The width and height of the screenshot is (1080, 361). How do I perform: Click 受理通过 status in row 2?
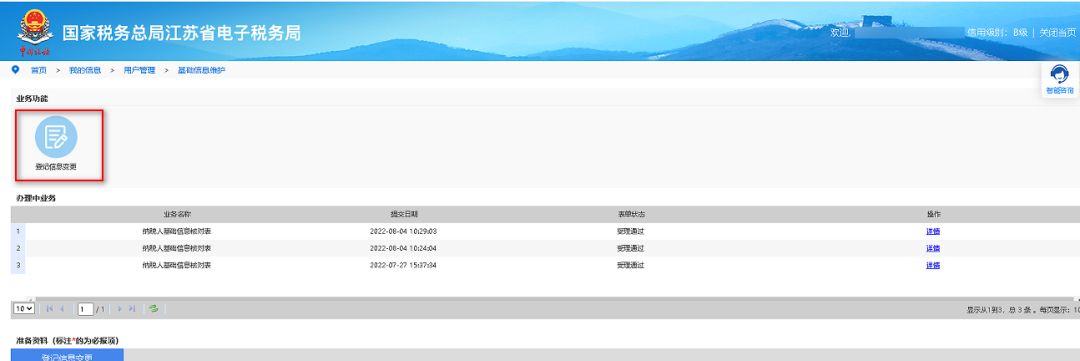631,248
